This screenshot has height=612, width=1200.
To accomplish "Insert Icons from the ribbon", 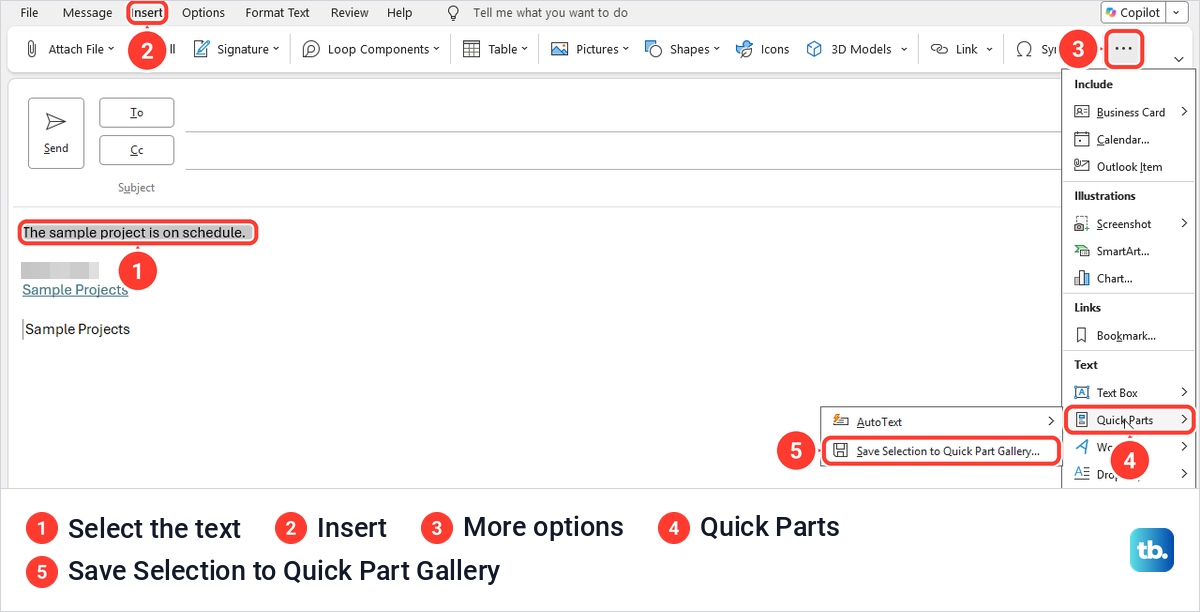I will pyautogui.click(x=762, y=49).
